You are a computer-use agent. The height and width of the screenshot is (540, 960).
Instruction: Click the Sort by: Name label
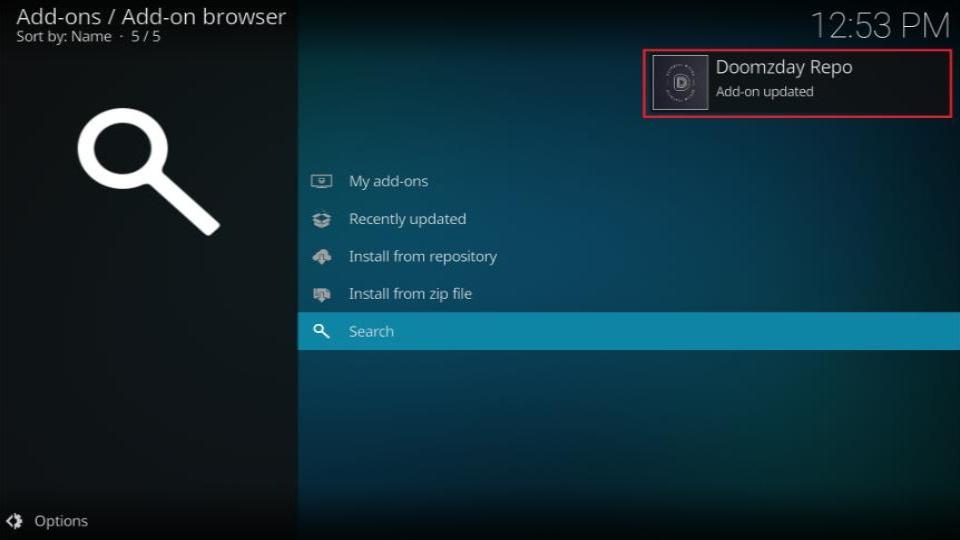(64, 37)
